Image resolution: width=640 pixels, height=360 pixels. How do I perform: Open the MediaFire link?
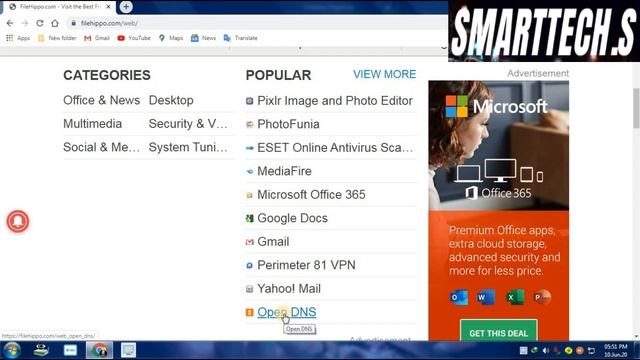click(284, 171)
